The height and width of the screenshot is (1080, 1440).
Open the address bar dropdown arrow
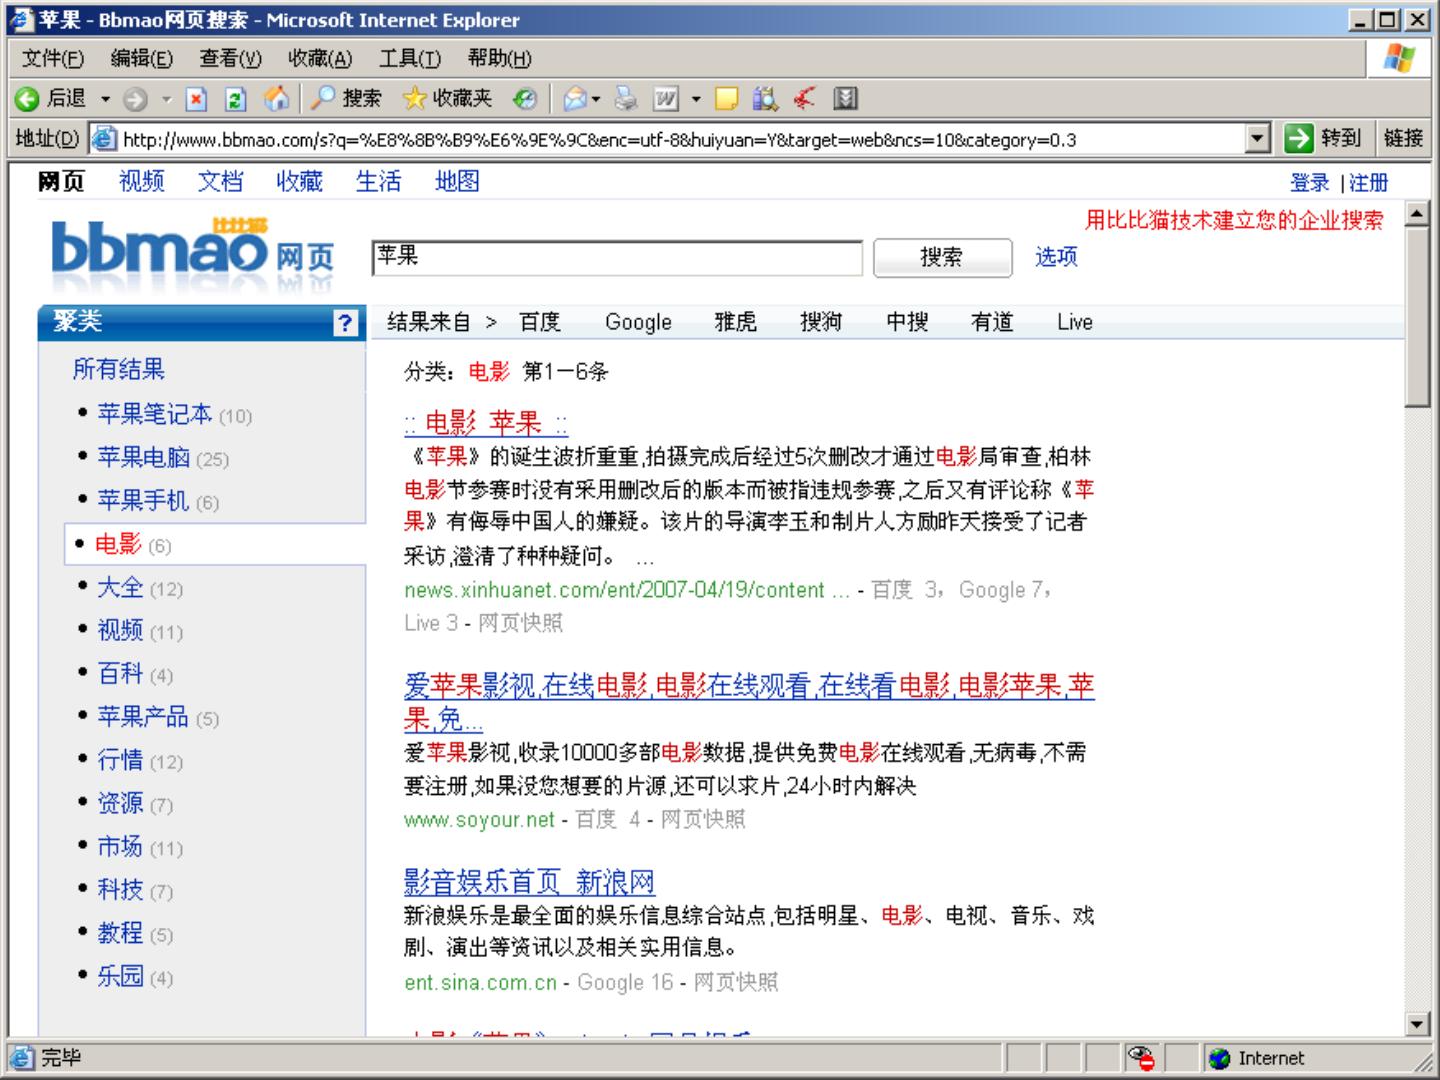click(x=1258, y=139)
